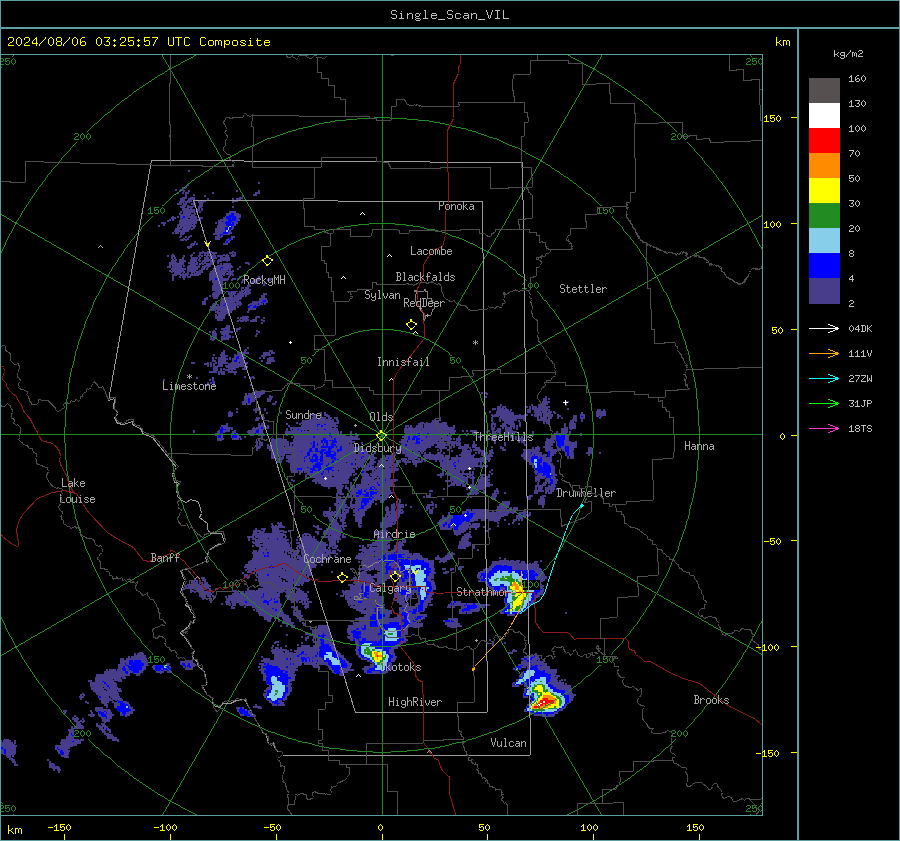Click the kg/m2 units label
This screenshot has width=900, height=841.
click(x=848, y=54)
